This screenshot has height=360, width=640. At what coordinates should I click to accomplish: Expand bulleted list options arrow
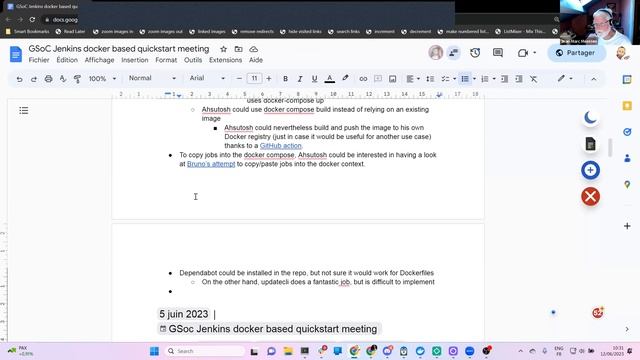tap(474, 79)
